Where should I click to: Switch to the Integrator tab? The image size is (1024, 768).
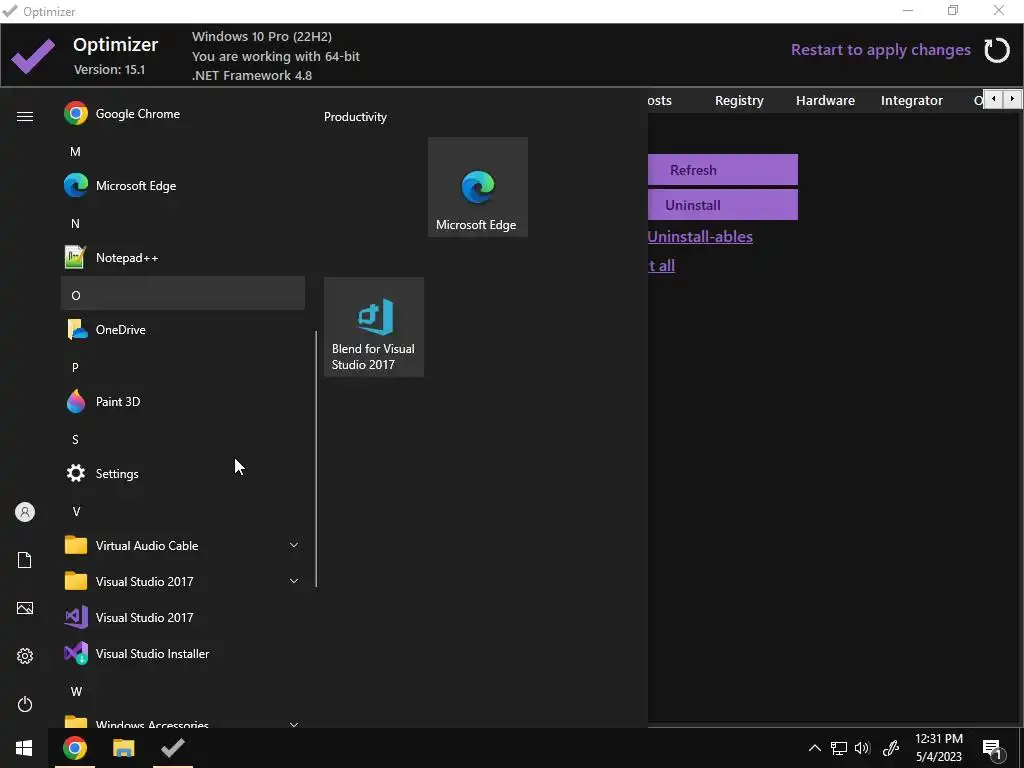click(x=912, y=101)
